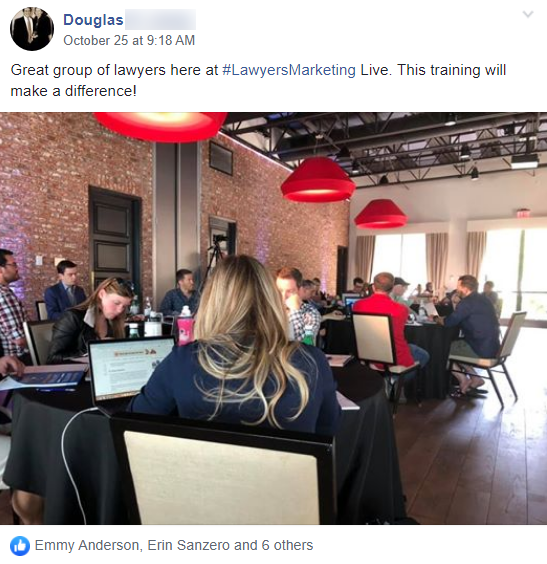Screen dimensions: 547x564
Task: Show the 6 others who reacted
Action: tap(287, 545)
